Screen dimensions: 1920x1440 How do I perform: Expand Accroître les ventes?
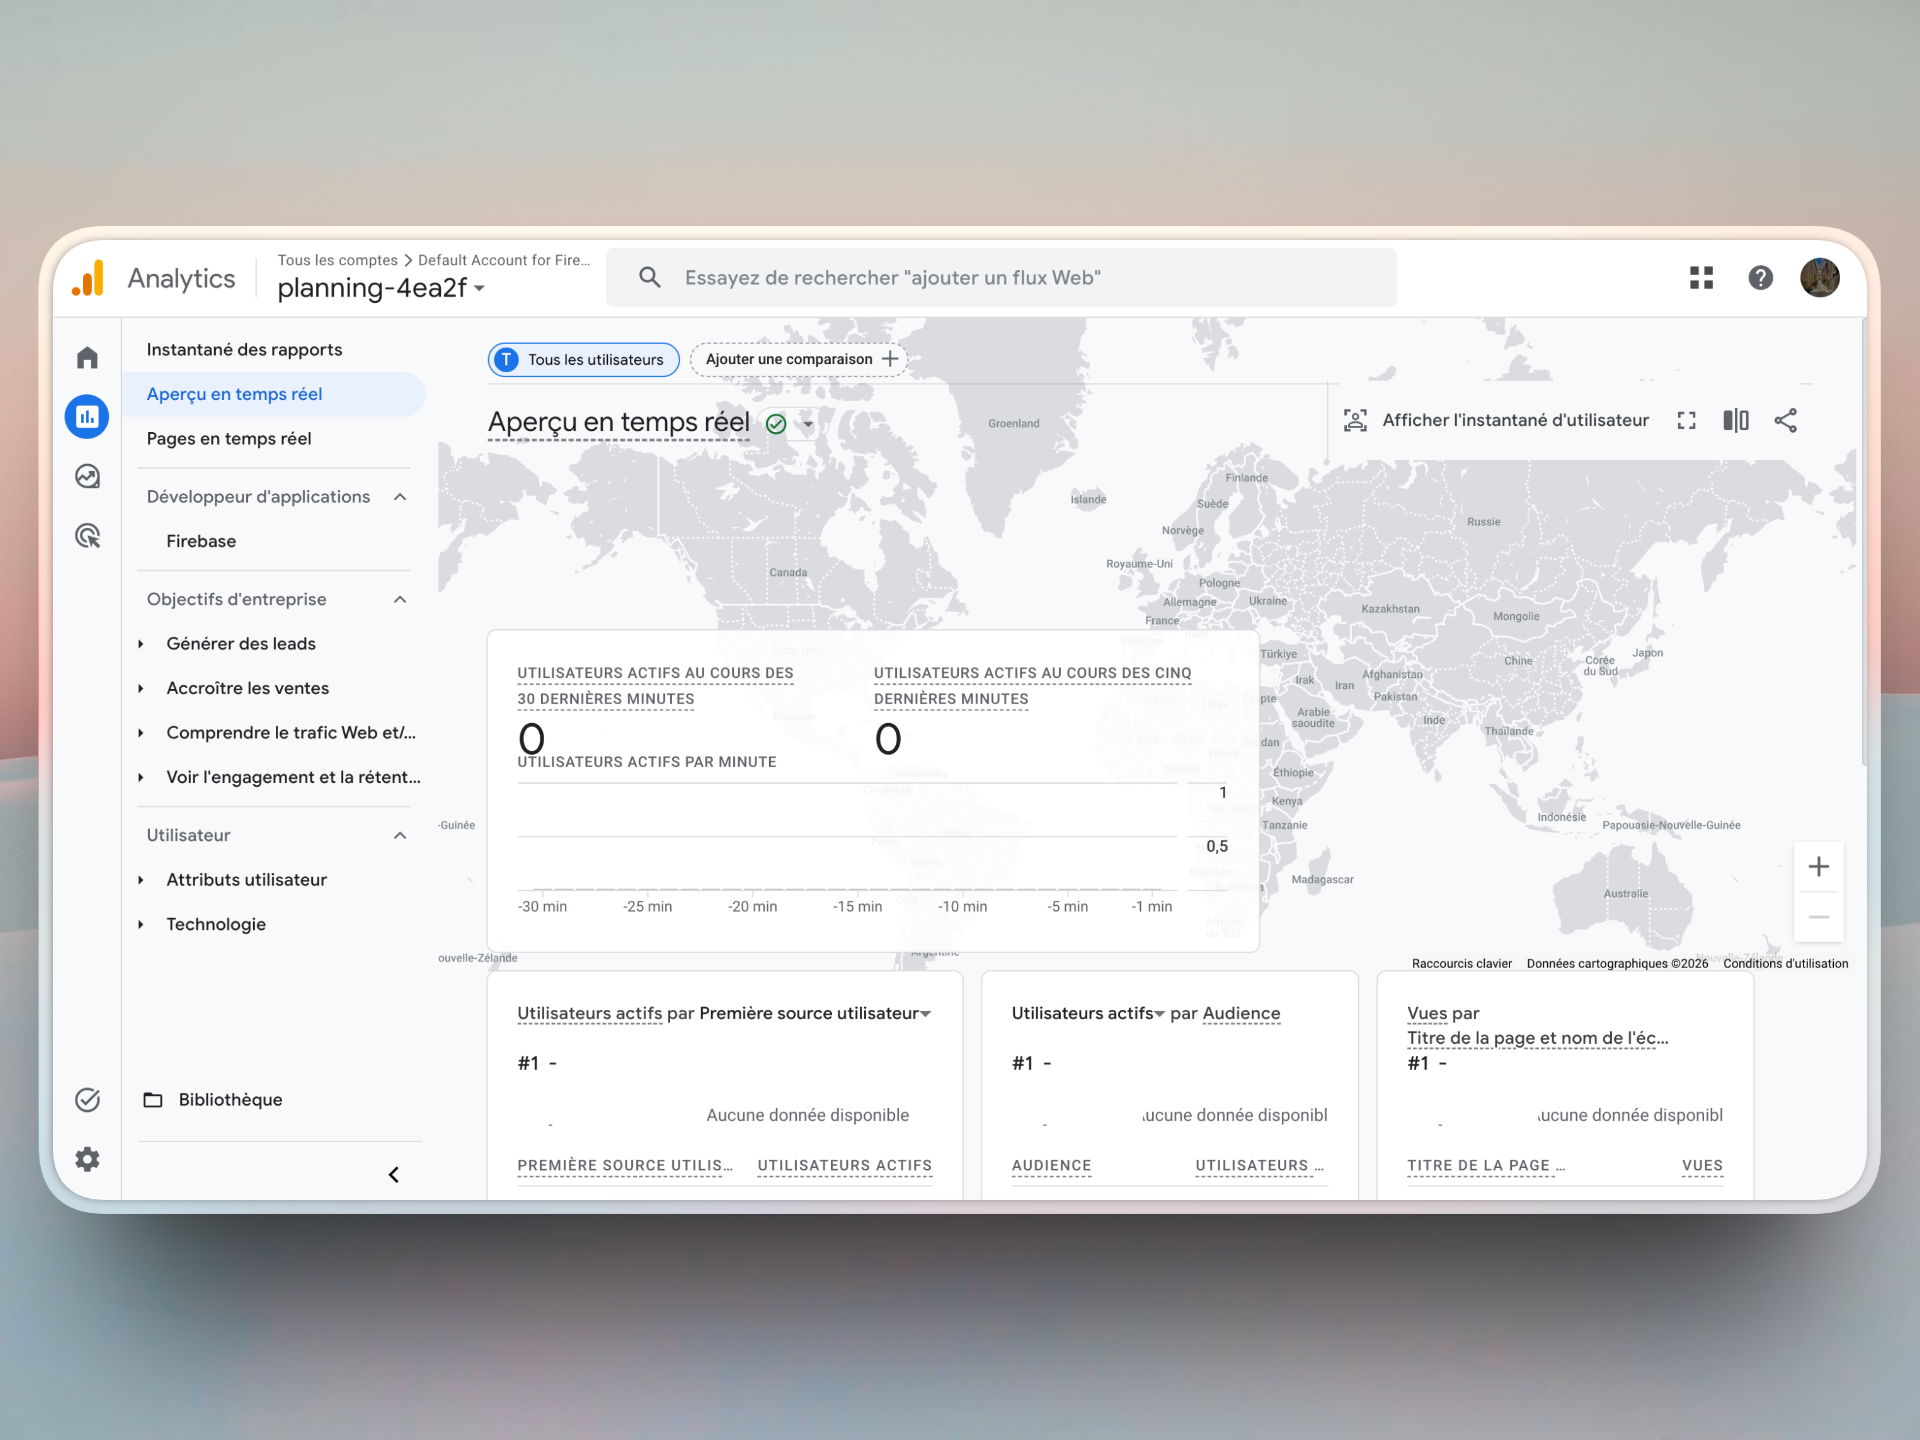coord(141,689)
